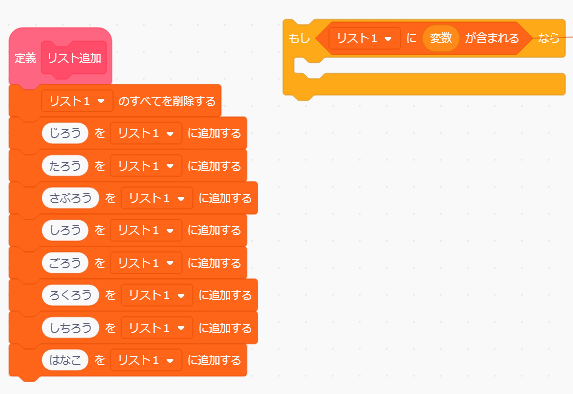This screenshot has height=394, width=573.
Task: Open list dropdown in 'のすべてを削除する' block
Action: click(x=77, y=101)
